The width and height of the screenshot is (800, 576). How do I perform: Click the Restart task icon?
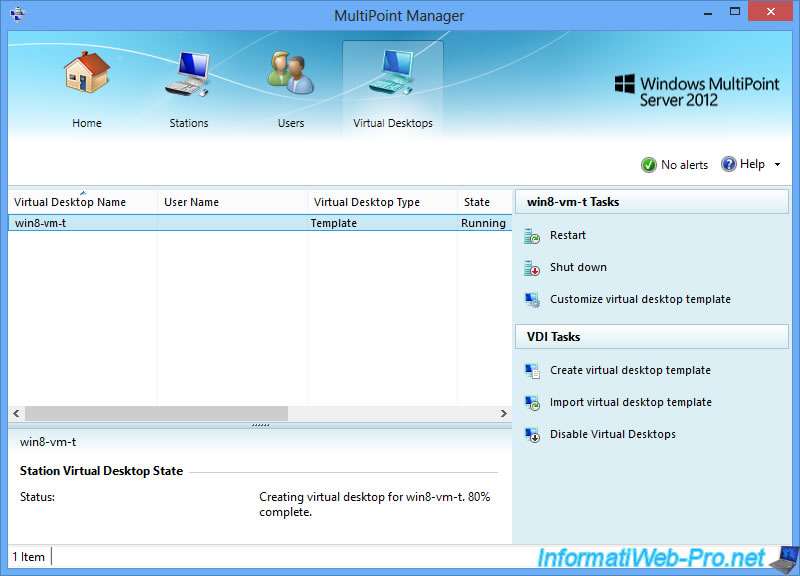532,236
